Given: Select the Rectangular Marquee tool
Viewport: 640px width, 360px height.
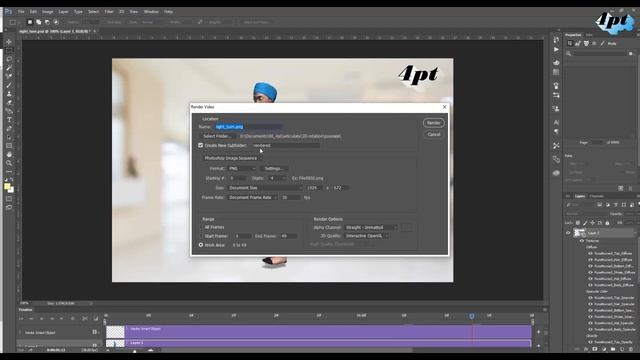Looking at the screenshot, I should (9, 50).
